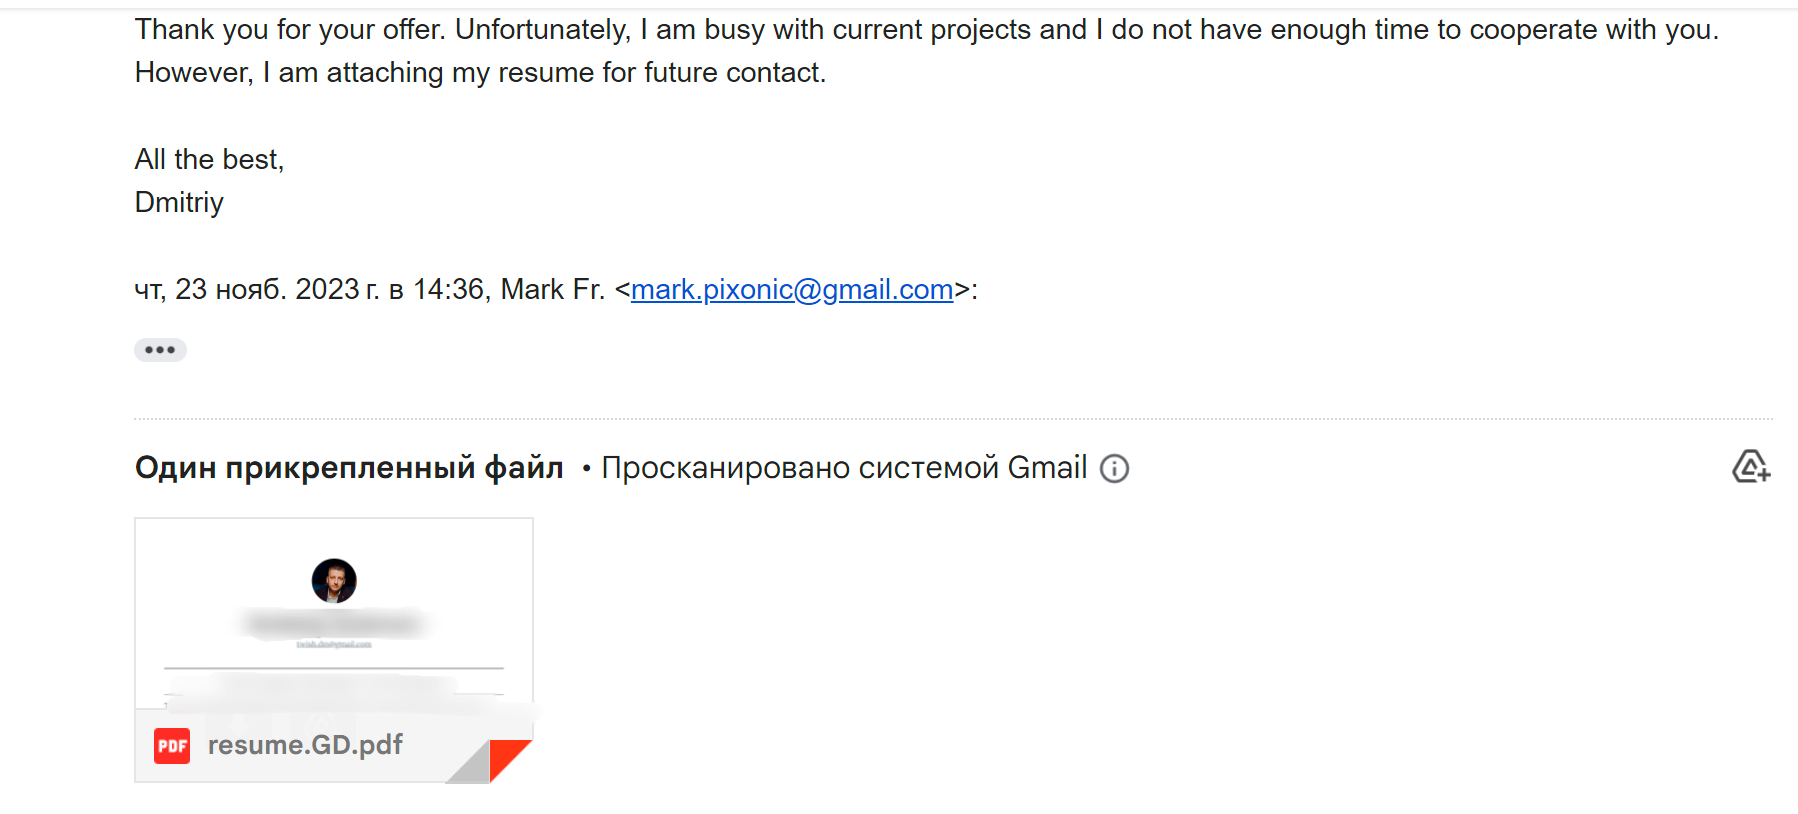
Task: Click the 'Просканировано системой Gmail' text
Action: (x=843, y=468)
